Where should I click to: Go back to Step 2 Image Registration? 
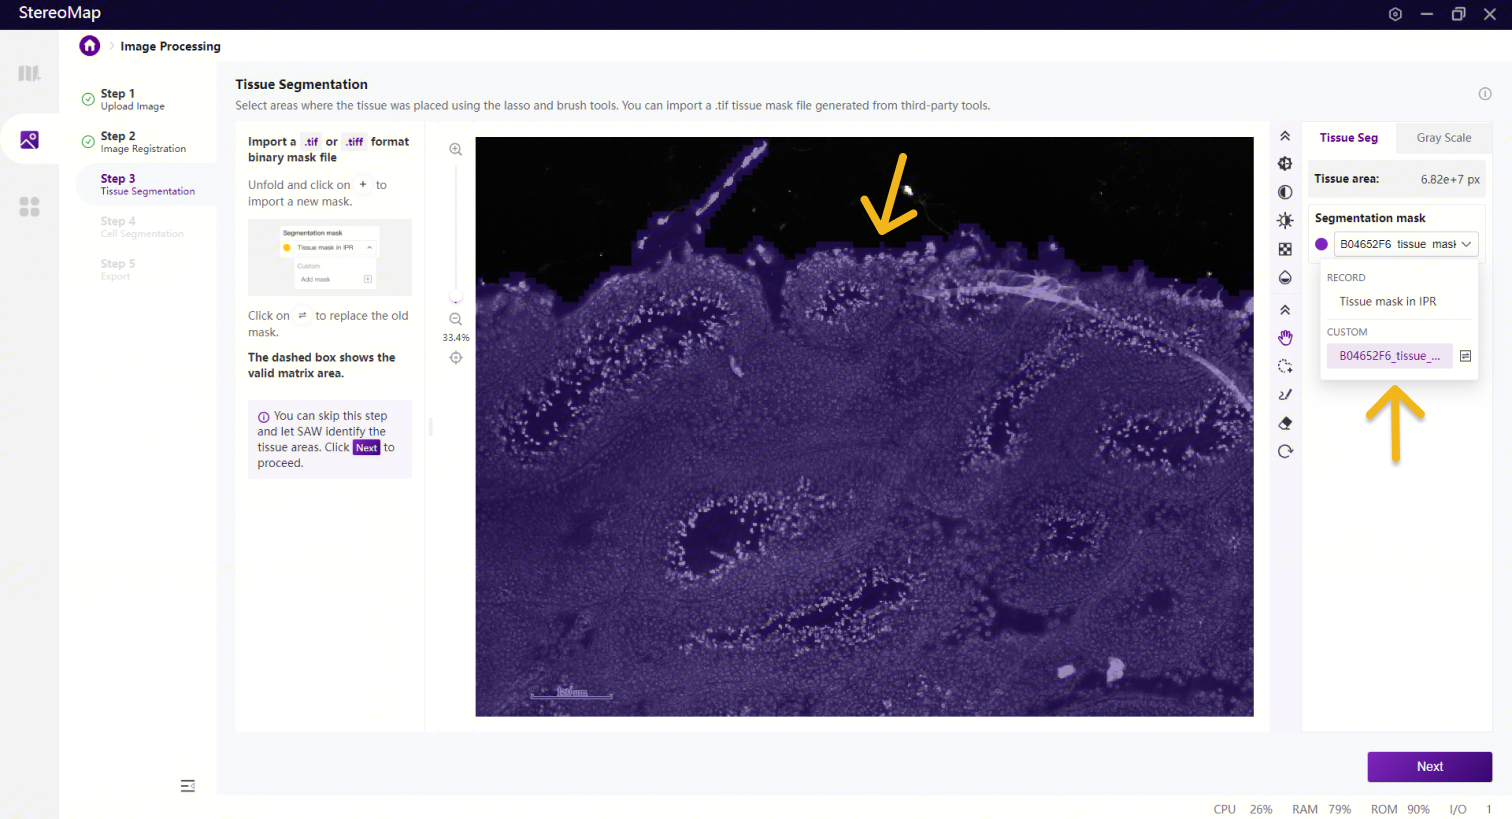click(x=142, y=142)
